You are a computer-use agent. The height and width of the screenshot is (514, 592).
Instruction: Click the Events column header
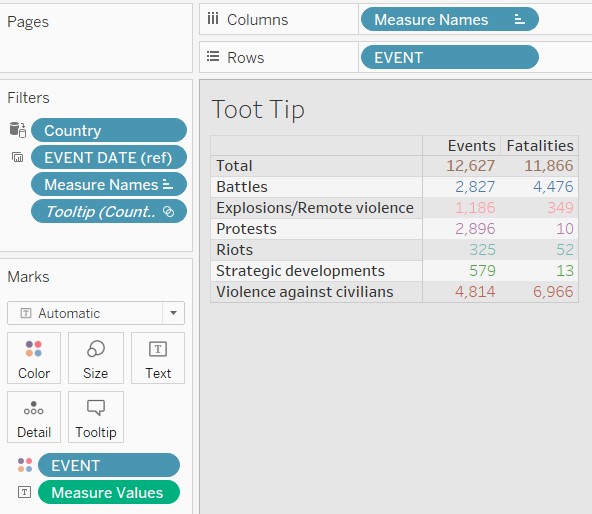click(x=472, y=146)
